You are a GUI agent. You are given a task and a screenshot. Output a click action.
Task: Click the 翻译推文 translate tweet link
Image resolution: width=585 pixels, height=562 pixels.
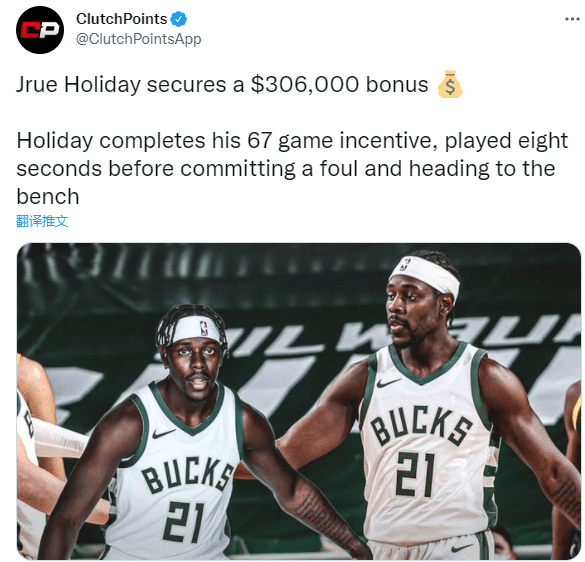42,221
